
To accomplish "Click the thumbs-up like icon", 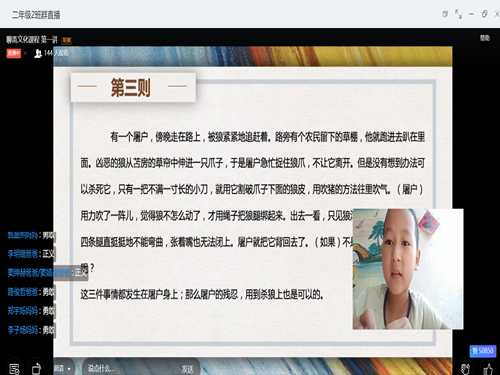I will pos(488,369).
